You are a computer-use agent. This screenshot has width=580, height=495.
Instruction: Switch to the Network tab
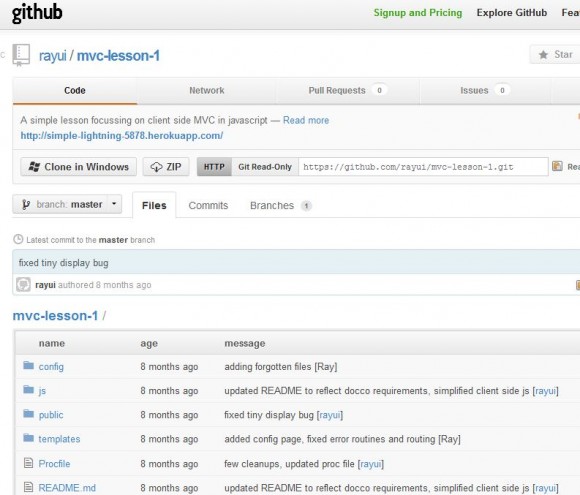pyautogui.click(x=207, y=91)
